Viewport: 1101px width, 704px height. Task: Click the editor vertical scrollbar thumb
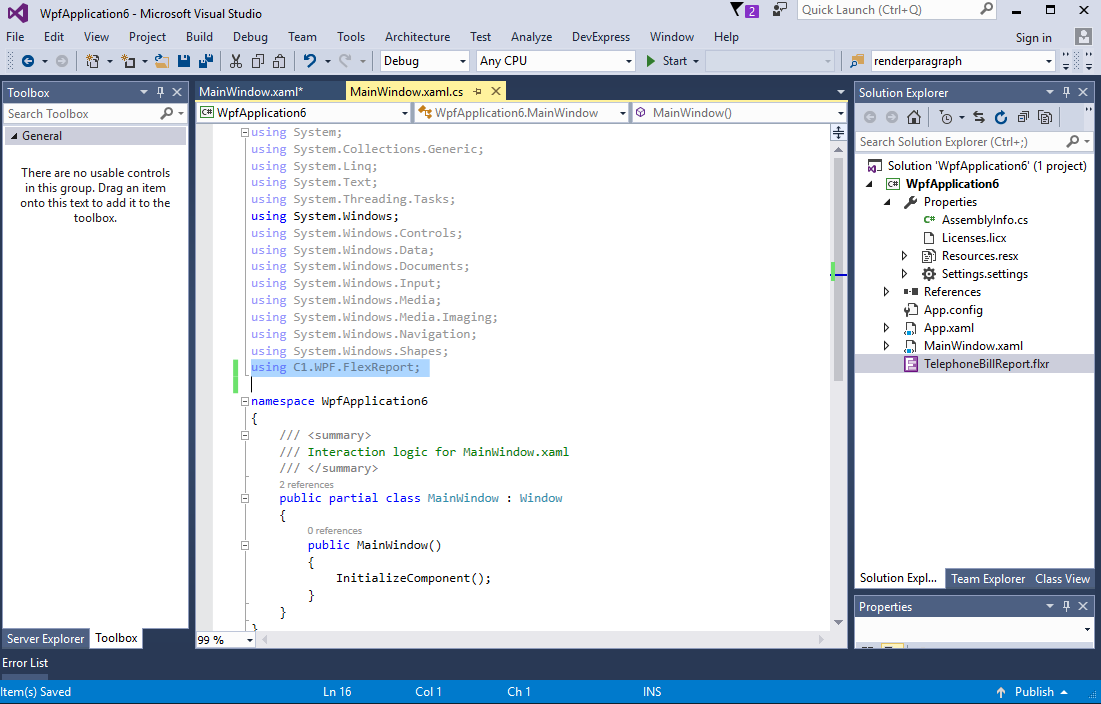tap(838, 268)
